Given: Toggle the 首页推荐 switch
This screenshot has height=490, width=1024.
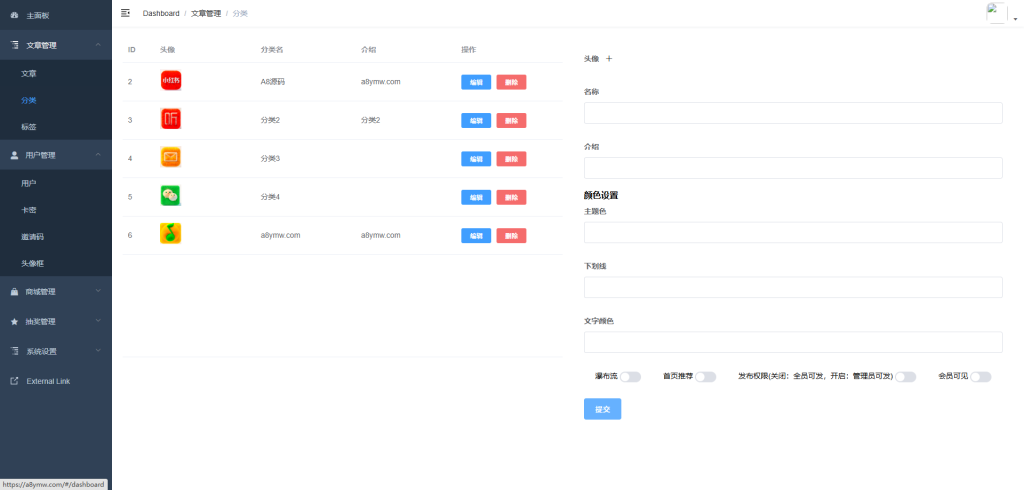Looking at the screenshot, I should coord(705,377).
